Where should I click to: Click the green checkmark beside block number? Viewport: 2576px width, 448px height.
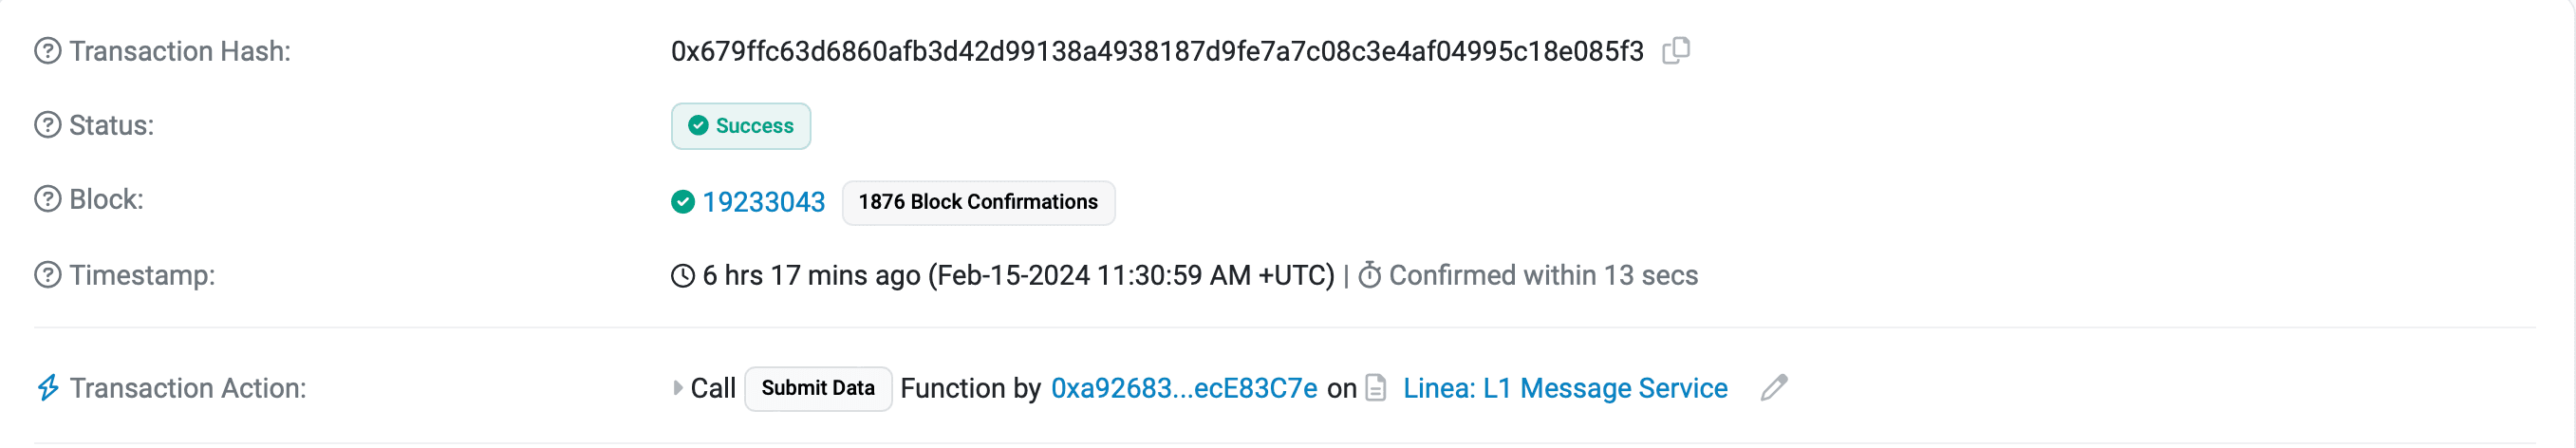pos(682,202)
